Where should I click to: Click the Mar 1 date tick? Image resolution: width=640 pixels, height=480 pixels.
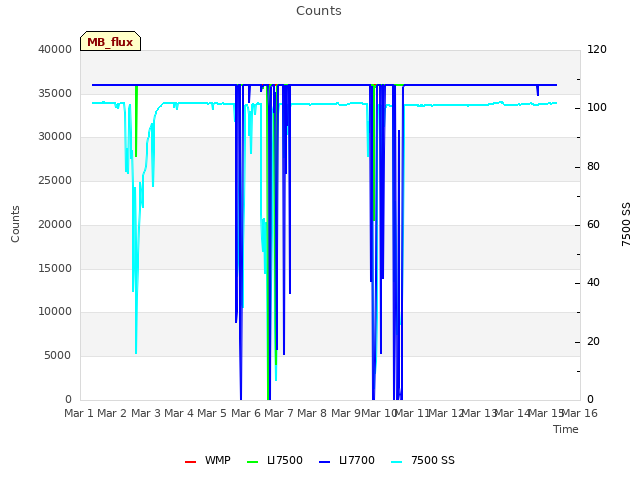pos(79,413)
